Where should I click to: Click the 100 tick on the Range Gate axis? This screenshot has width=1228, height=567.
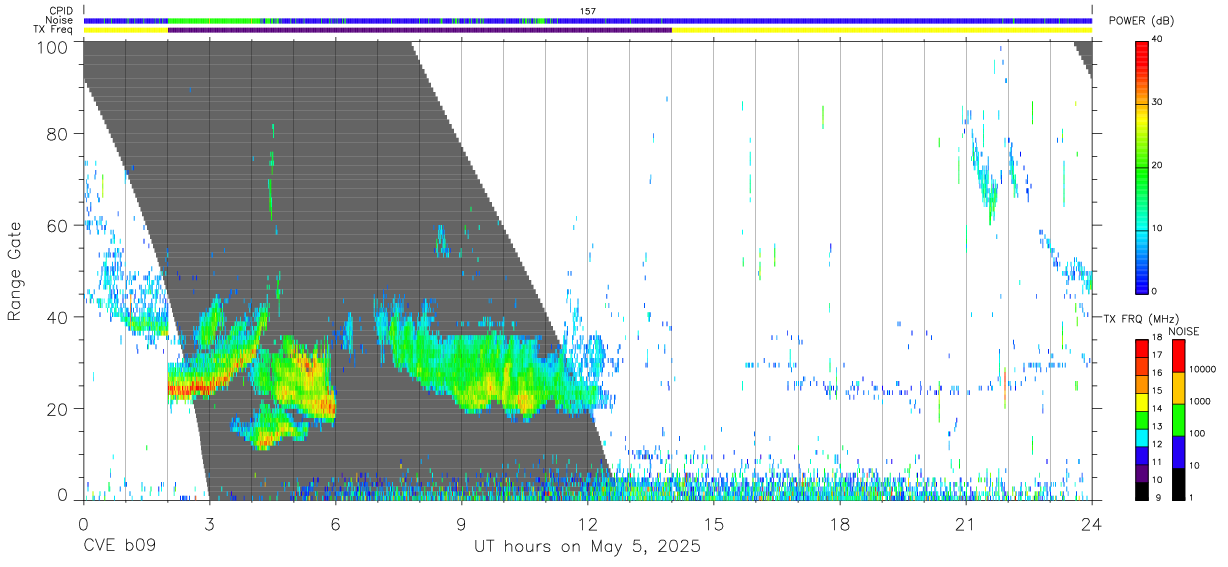pos(52,48)
